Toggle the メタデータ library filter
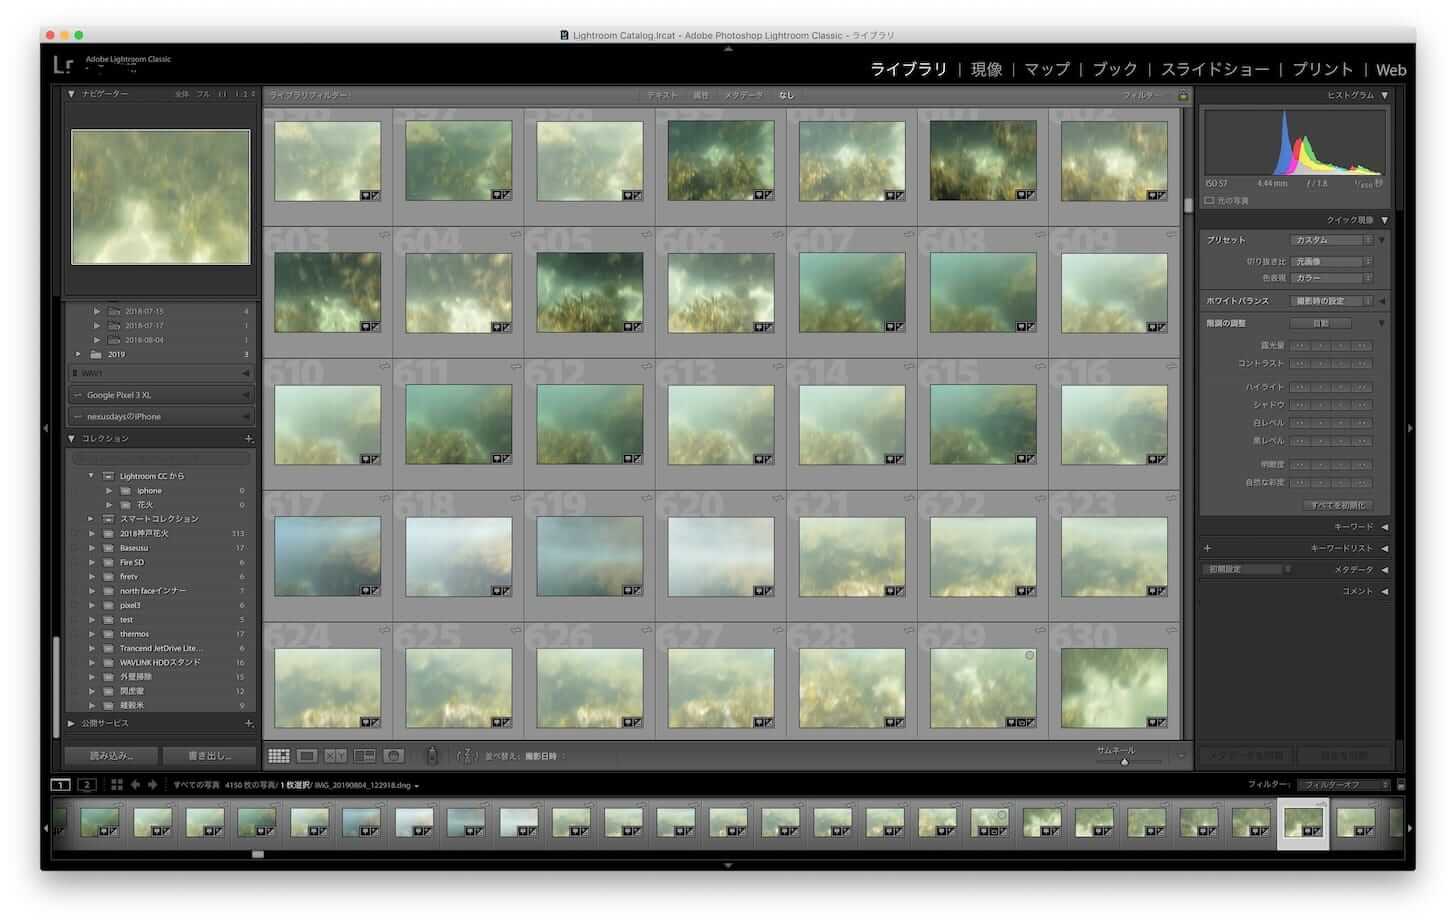Viewport: 1456px width, 924px height. [x=743, y=95]
